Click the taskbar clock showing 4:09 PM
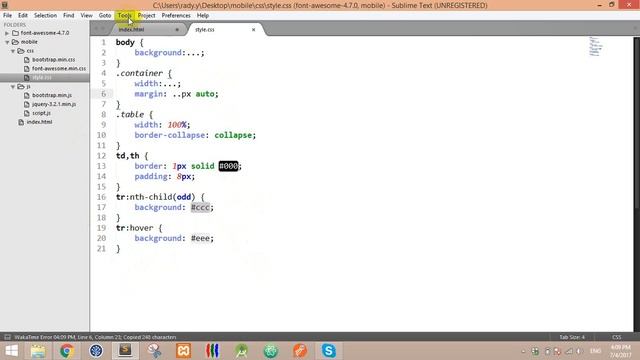The height and width of the screenshot is (360, 640). click(x=621, y=351)
